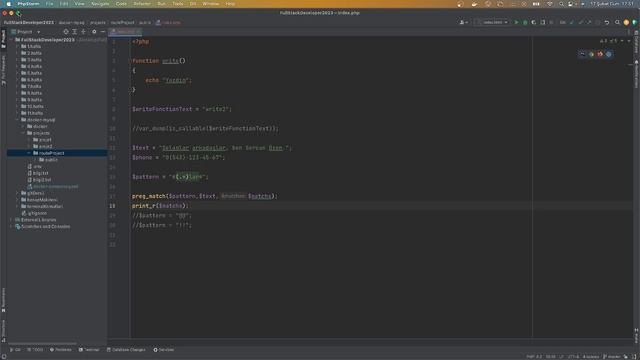Open file in Chrome browser icon
The height and width of the screenshot is (360, 640).
point(591,54)
